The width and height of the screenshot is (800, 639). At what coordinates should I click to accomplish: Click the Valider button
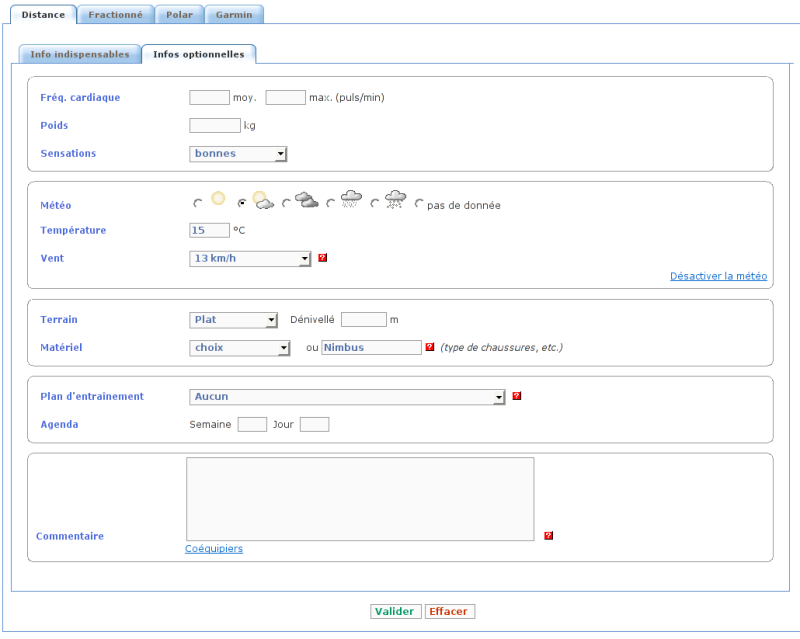tap(395, 611)
